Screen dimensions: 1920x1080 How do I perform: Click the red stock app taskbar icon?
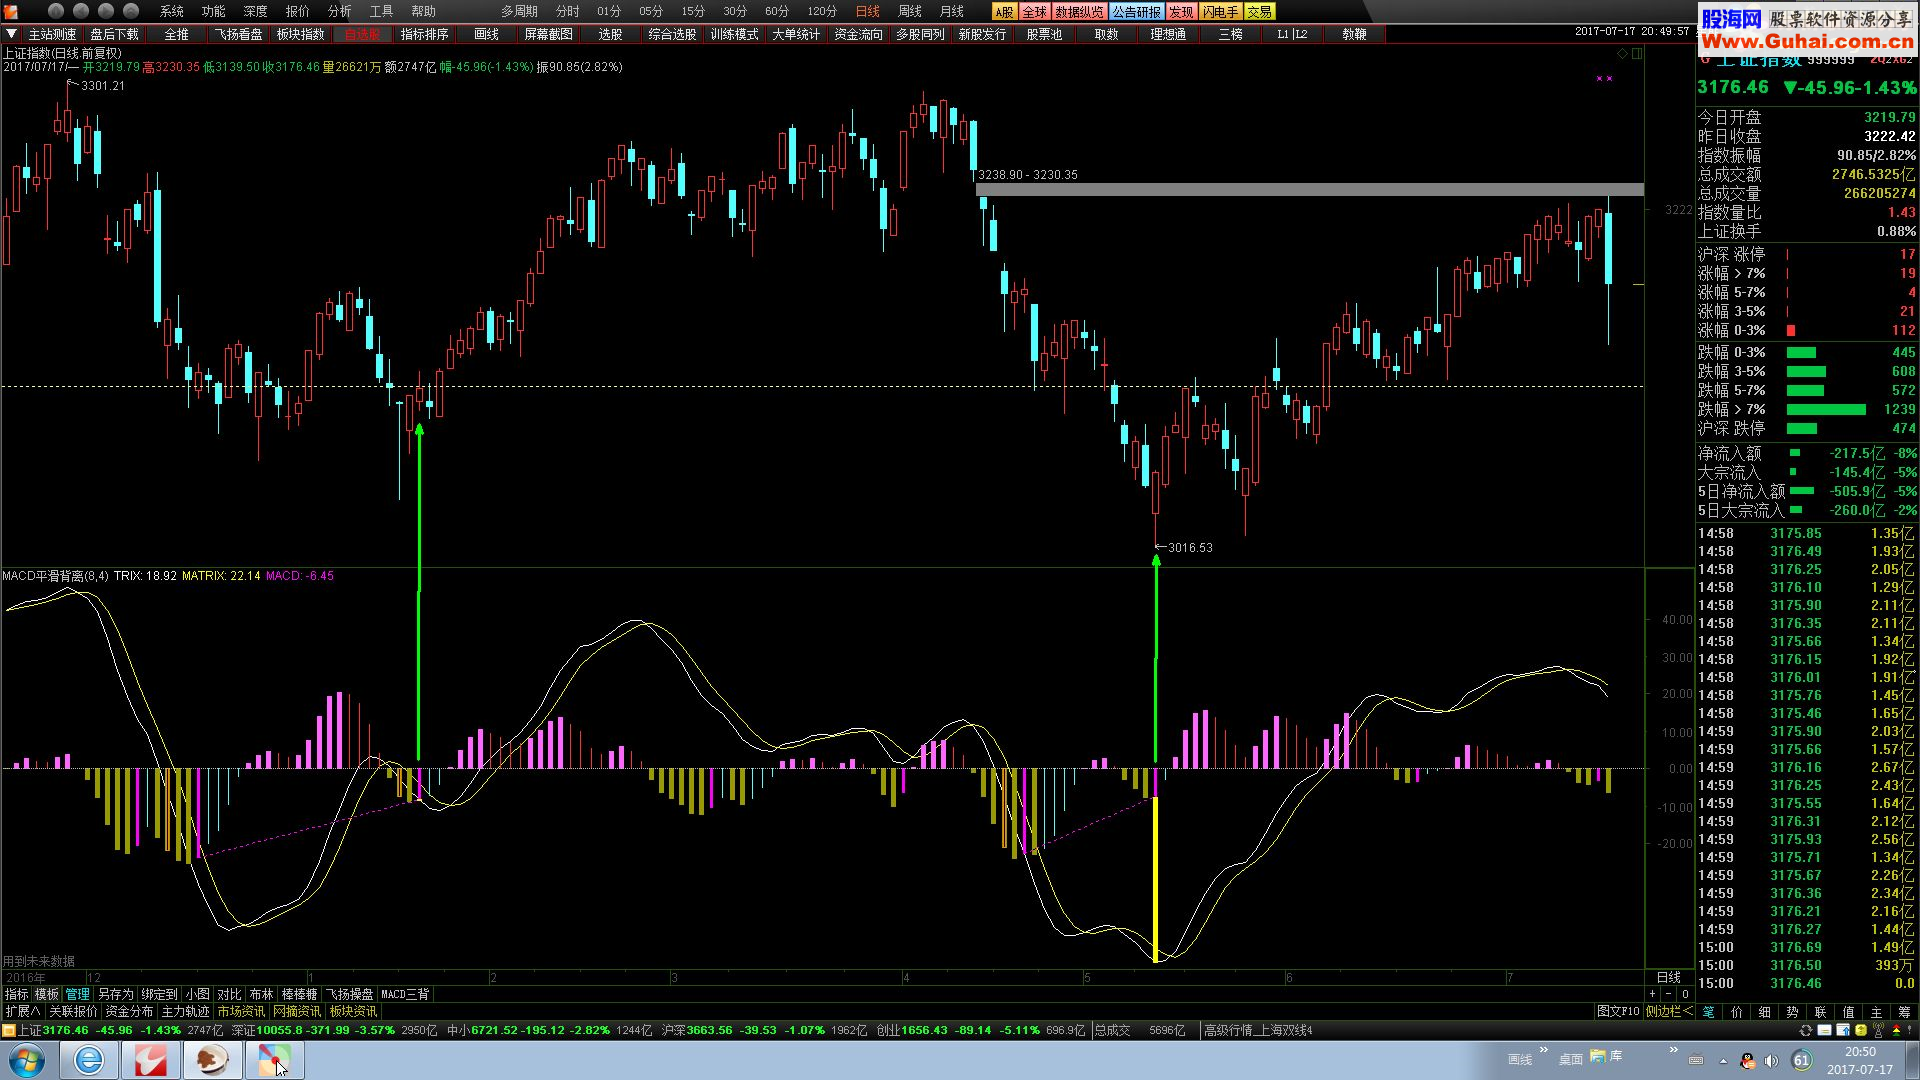tap(151, 1060)
